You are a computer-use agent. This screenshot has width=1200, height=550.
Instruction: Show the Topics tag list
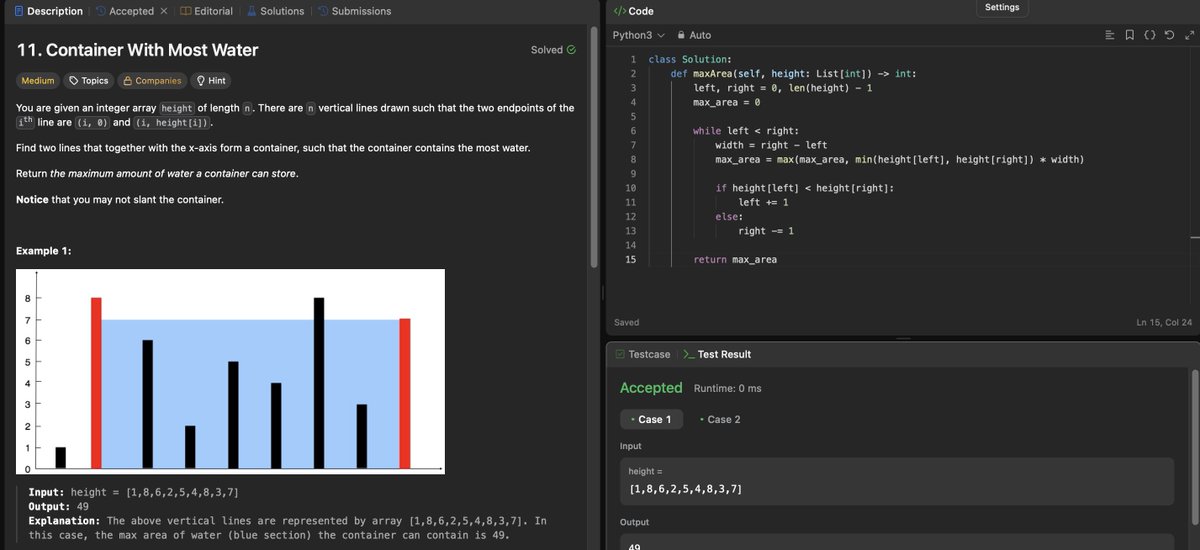(88, 81)
